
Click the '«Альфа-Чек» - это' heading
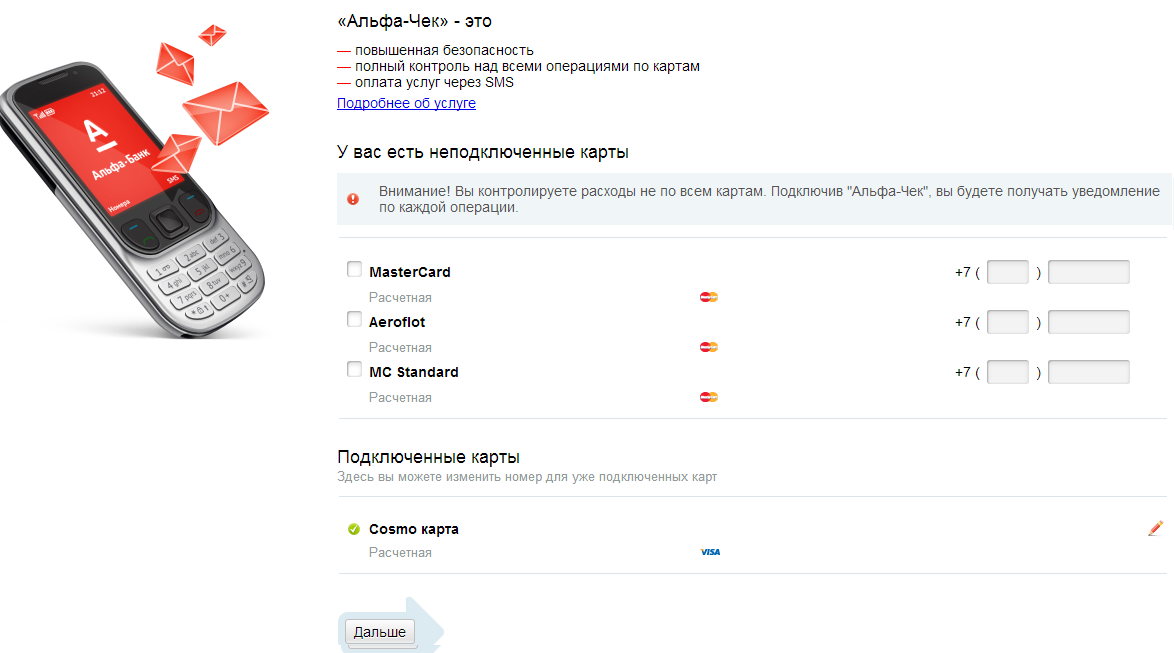coord(414,22)
